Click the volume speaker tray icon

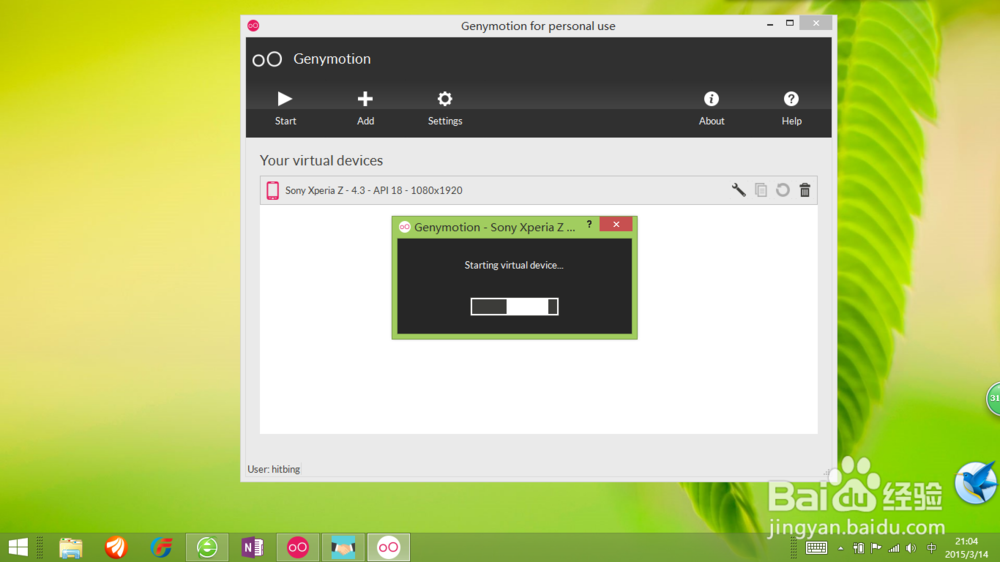(x=911, y=548)
